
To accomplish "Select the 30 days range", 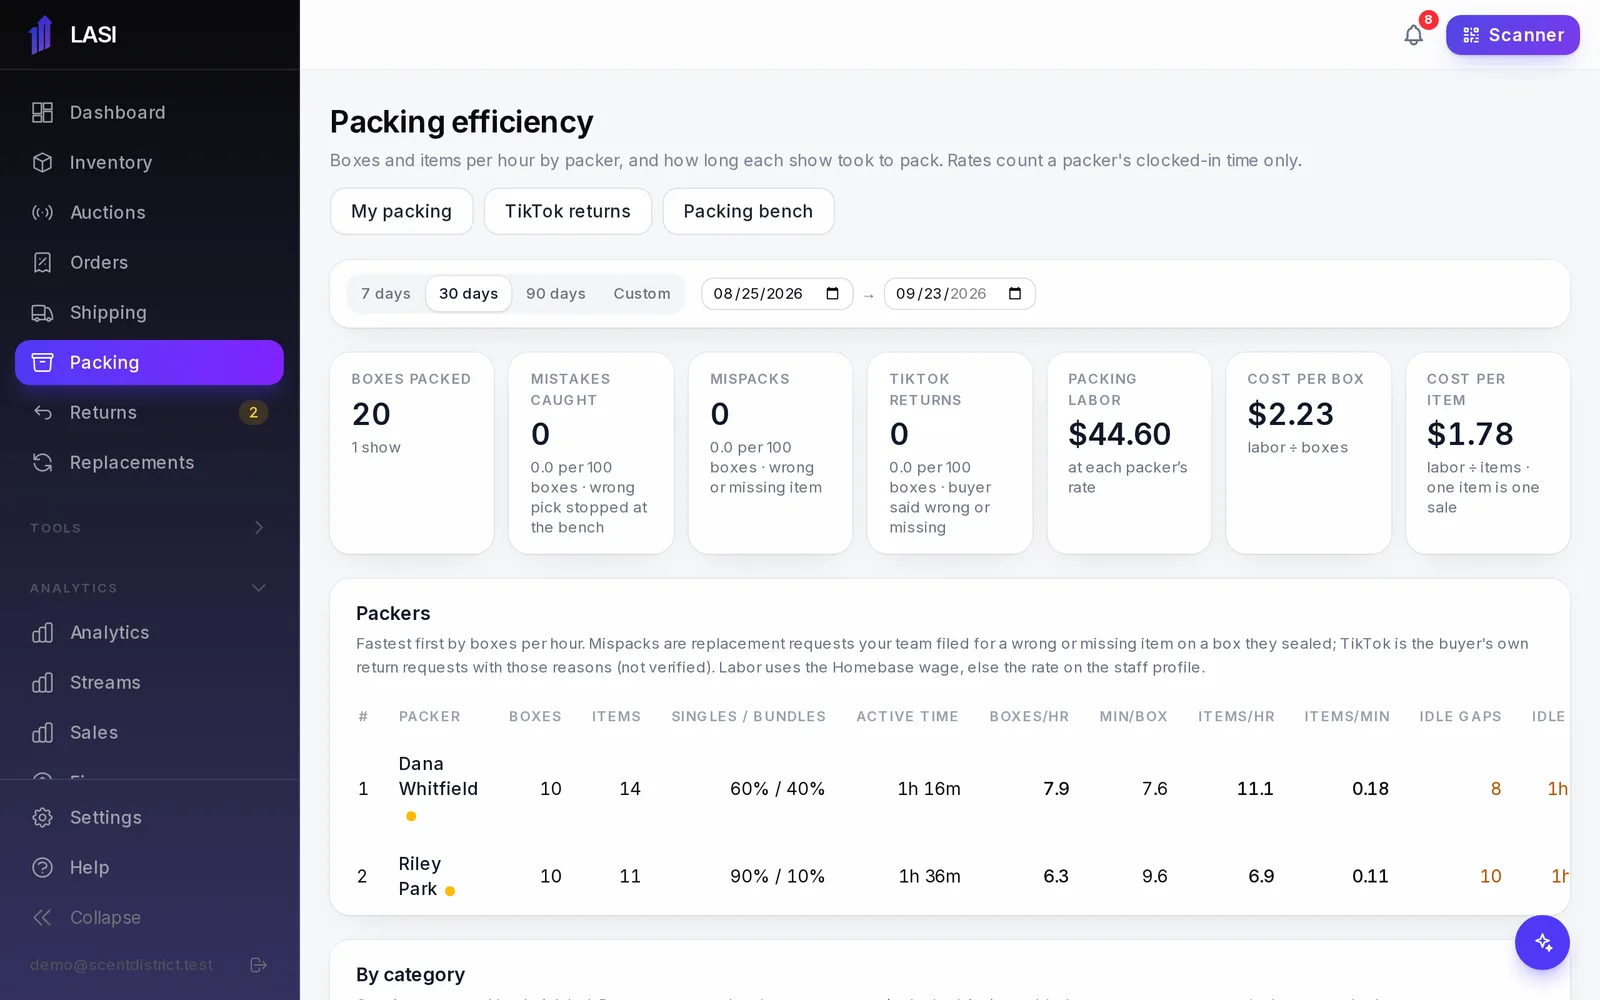I will click(468, 294).
